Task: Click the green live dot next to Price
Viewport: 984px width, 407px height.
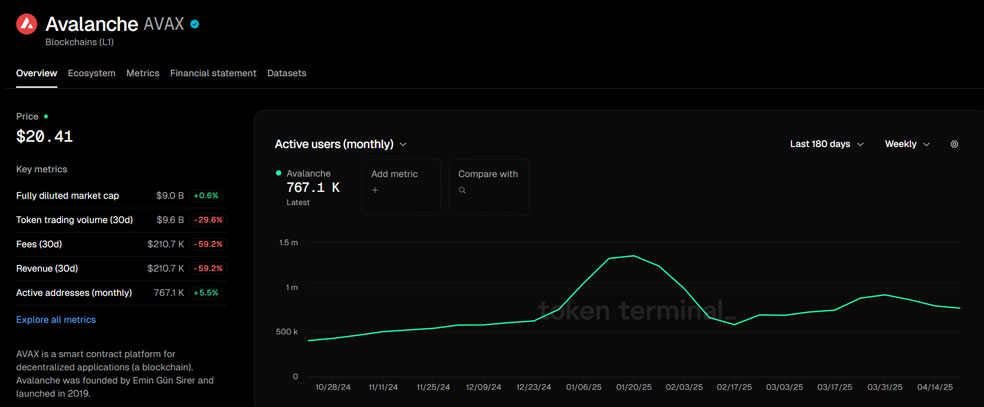Action: (46, 116)
